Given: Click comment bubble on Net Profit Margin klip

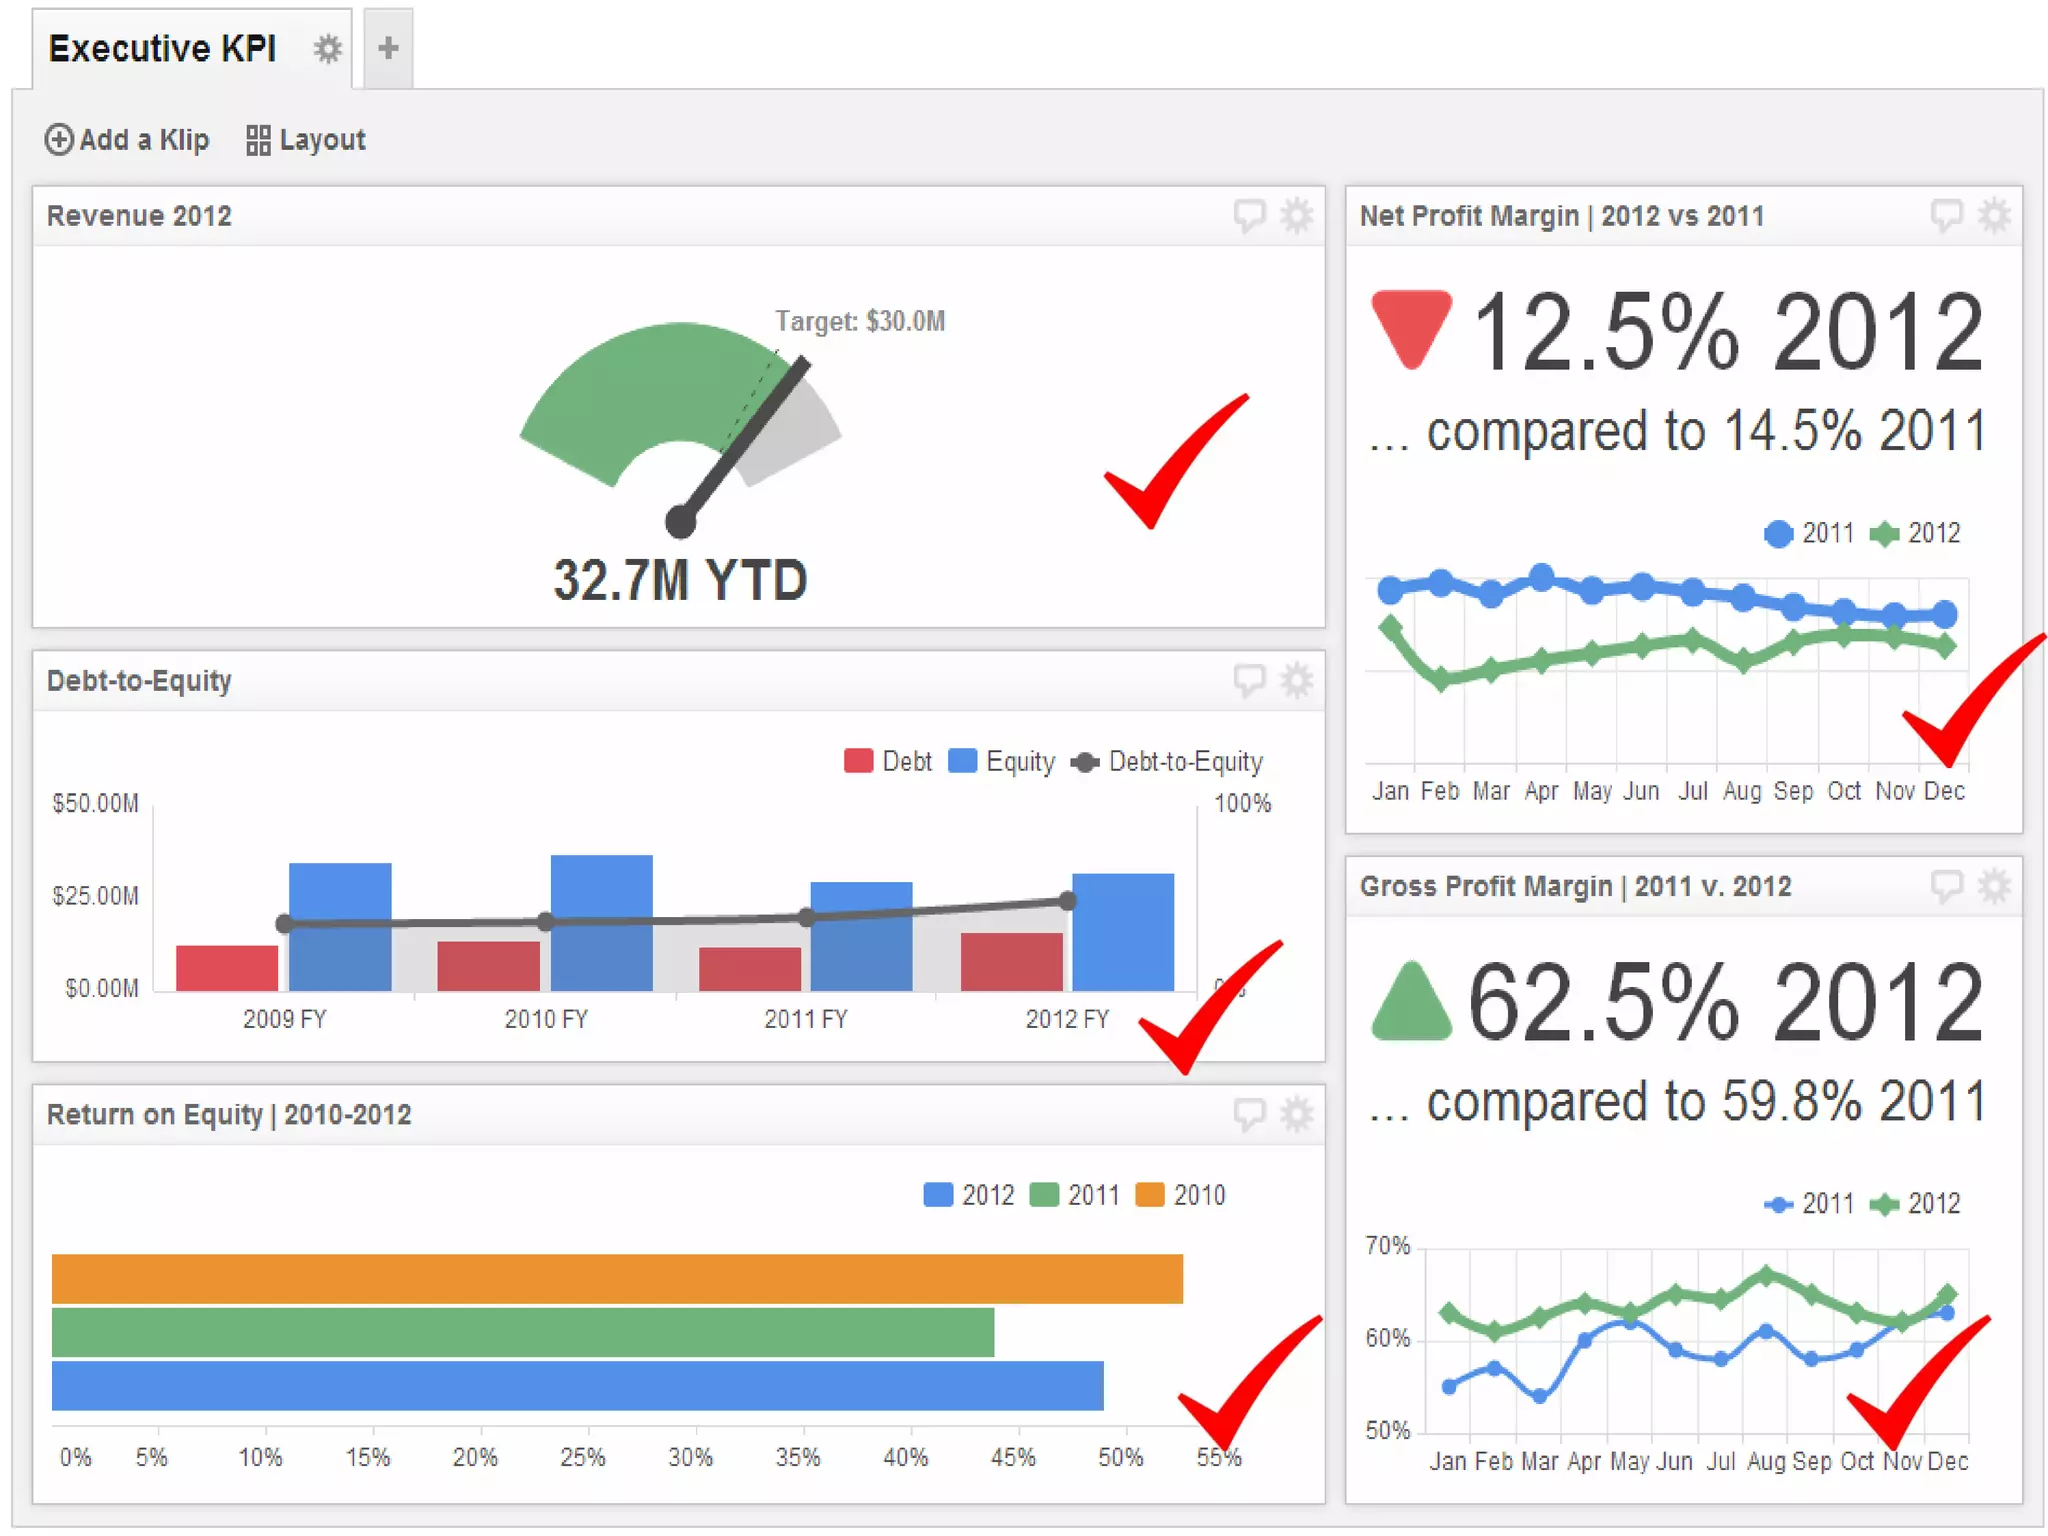Looking at the screenshot, I should pos(1946,215).
